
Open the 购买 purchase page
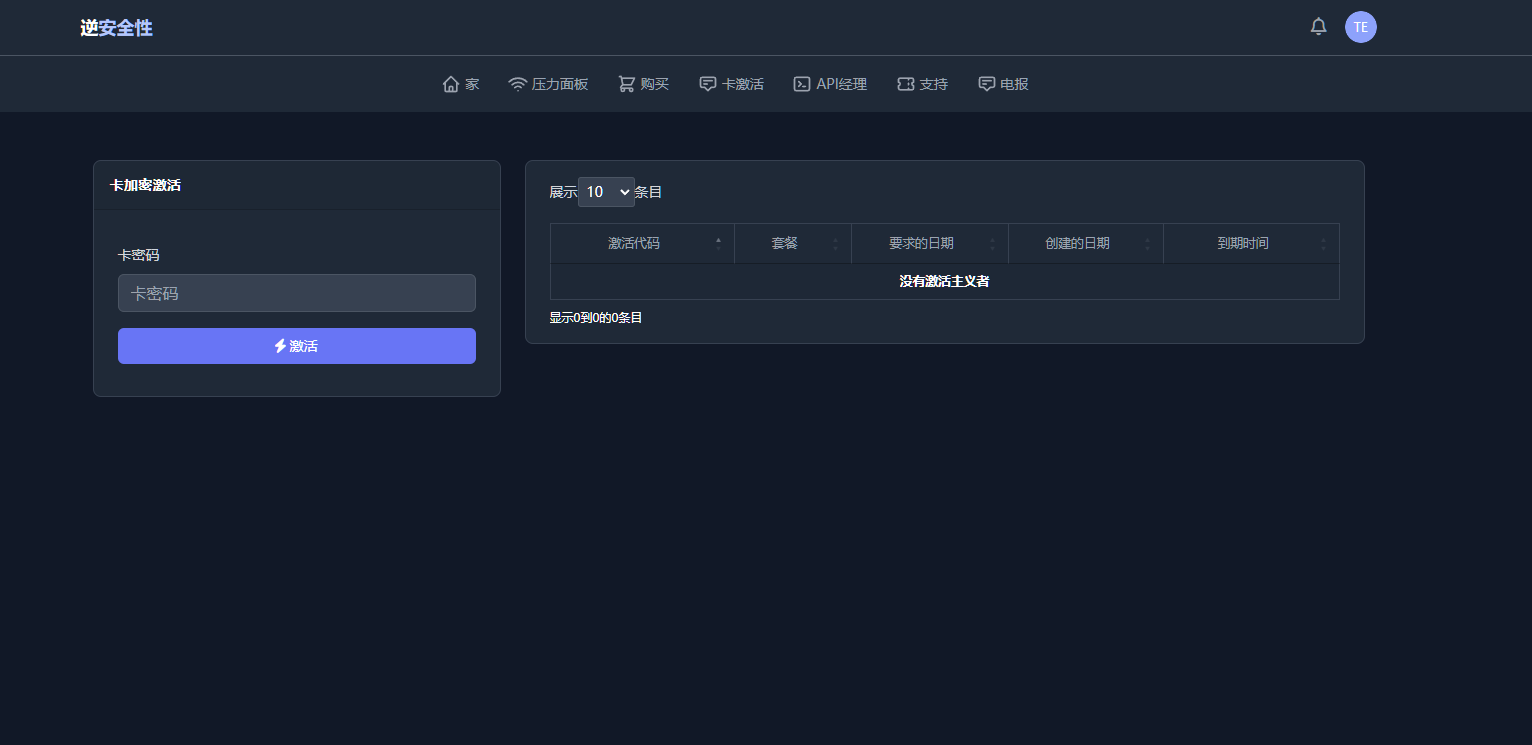(x=643, y=84)
